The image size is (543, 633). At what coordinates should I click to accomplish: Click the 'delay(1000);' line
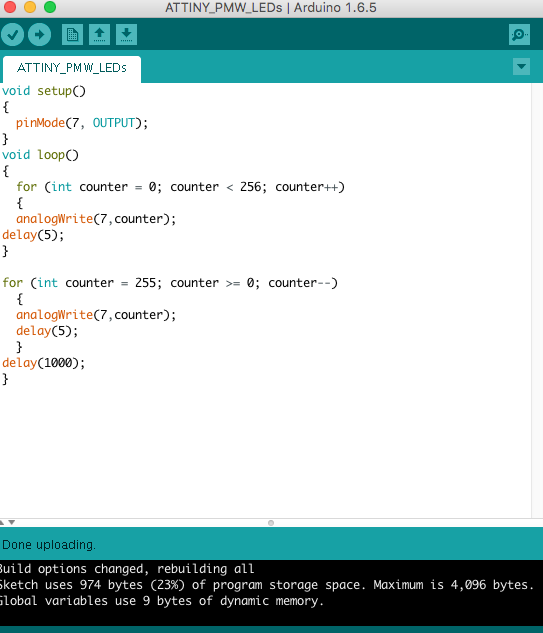(x=44, y=363)
